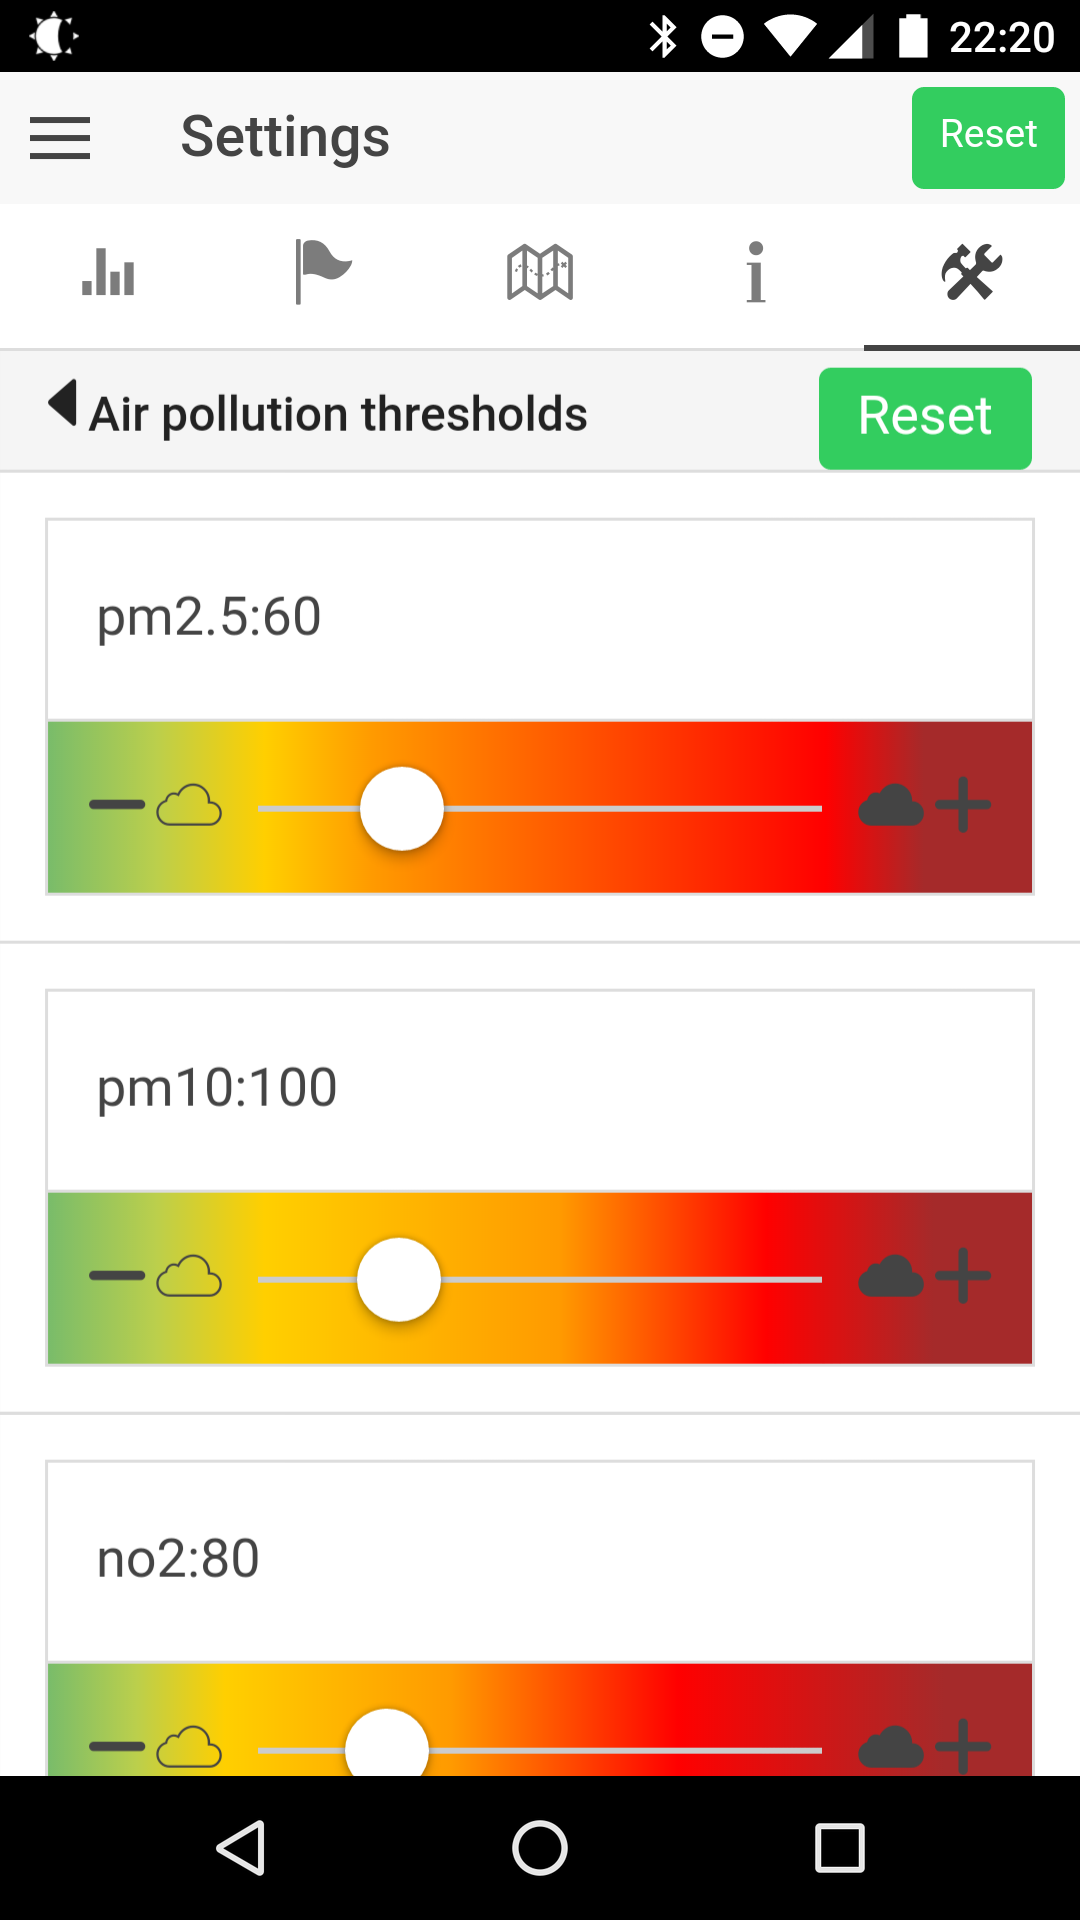Viewport: 1080px width, 1920px height.
Task: Decrease pm10 threshold with minus icon
Action: point(117,1276)
